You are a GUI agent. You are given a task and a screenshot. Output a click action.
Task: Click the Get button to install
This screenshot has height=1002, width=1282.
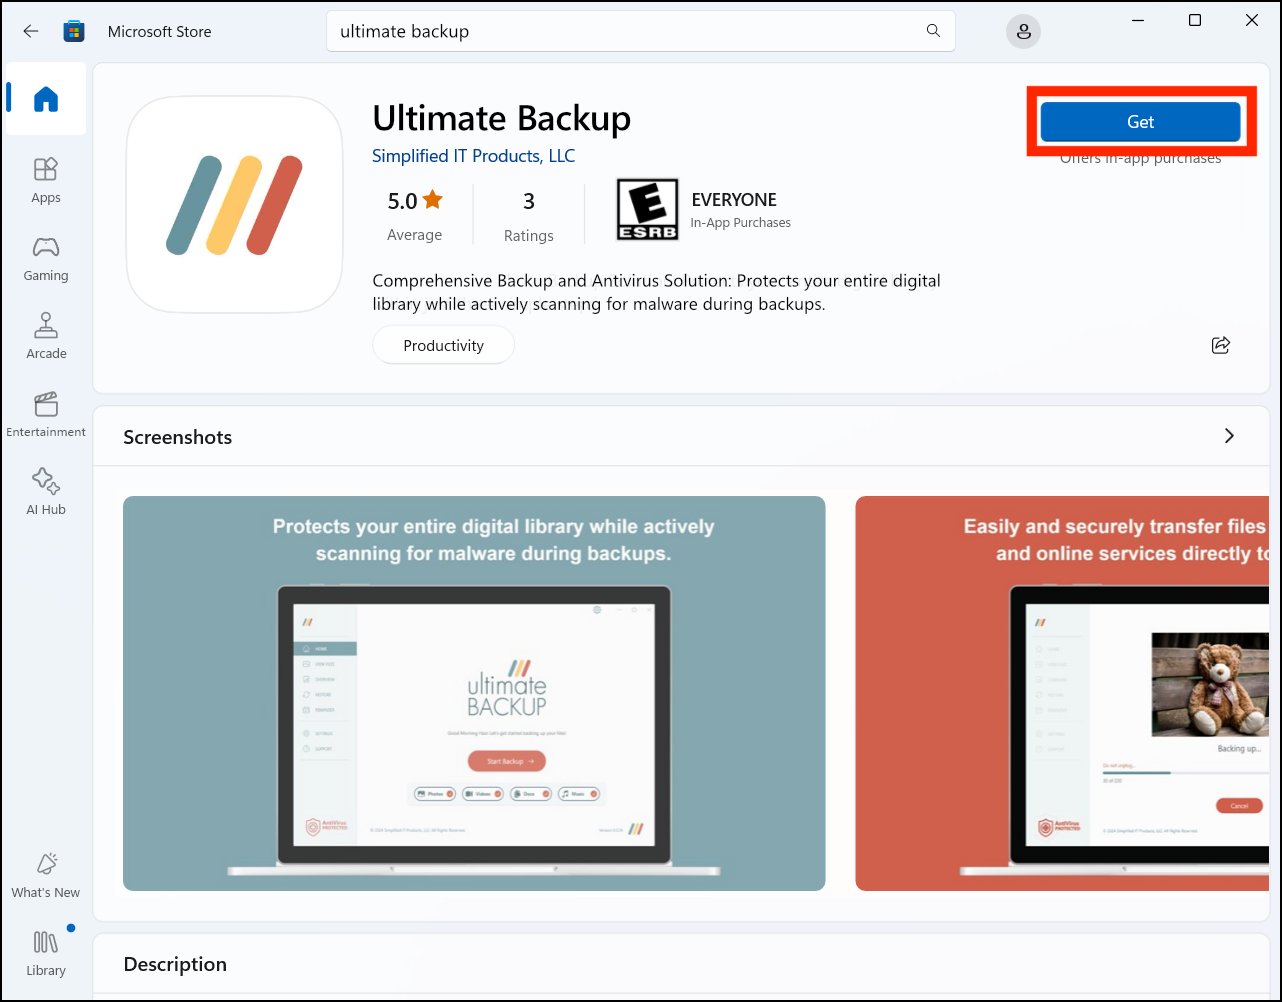(x=1140, y=122)
